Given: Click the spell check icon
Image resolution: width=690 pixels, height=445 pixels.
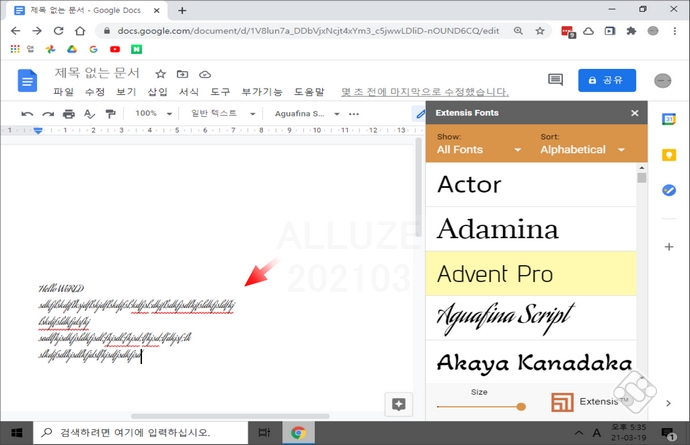Looking at the screenshot, I should click(x=89, y=114).
